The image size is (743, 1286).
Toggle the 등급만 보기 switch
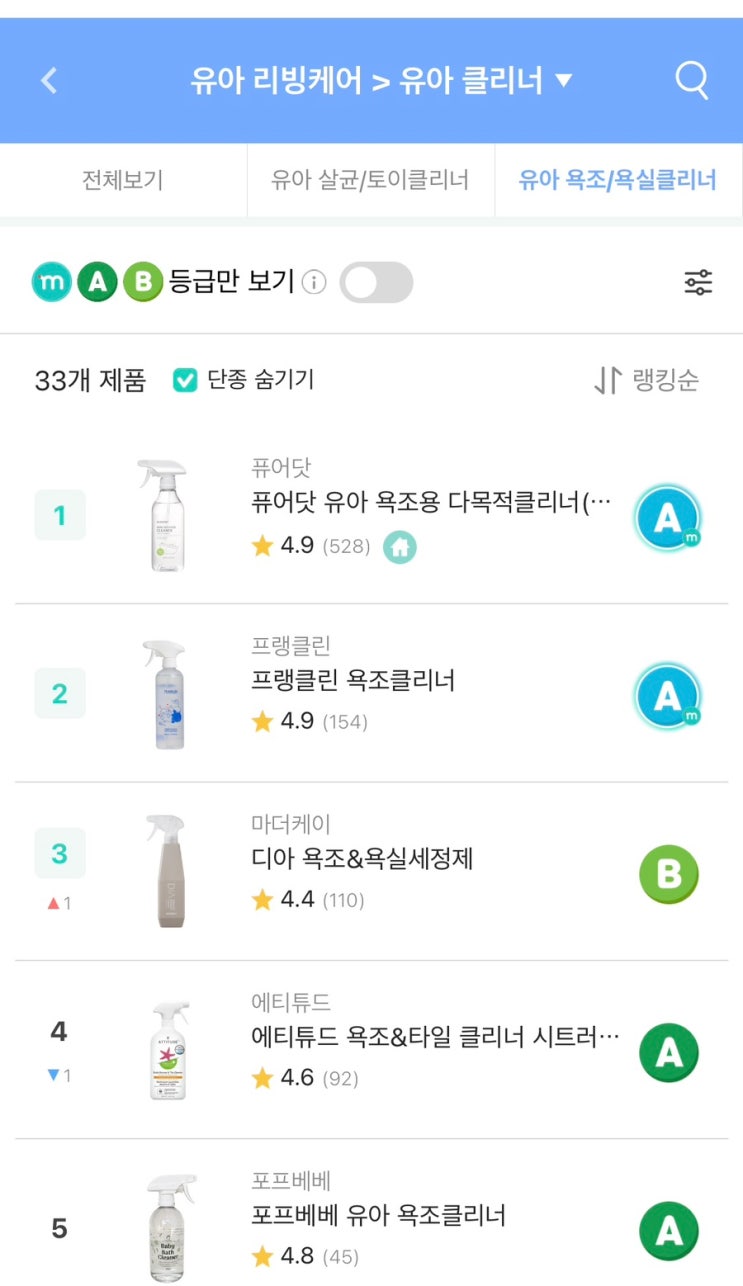(x=376, y=283)
